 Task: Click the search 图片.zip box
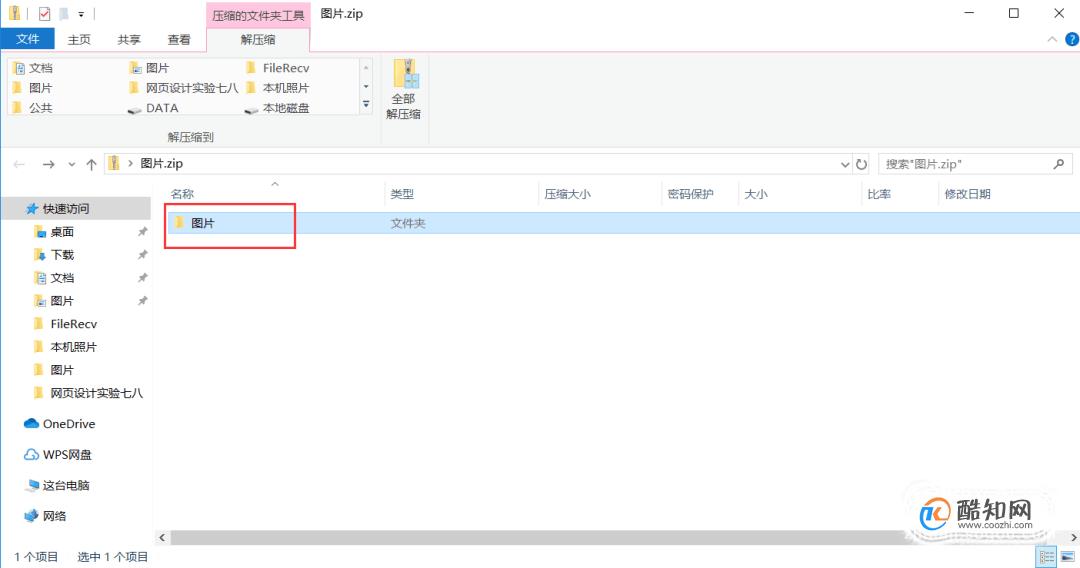975,164
